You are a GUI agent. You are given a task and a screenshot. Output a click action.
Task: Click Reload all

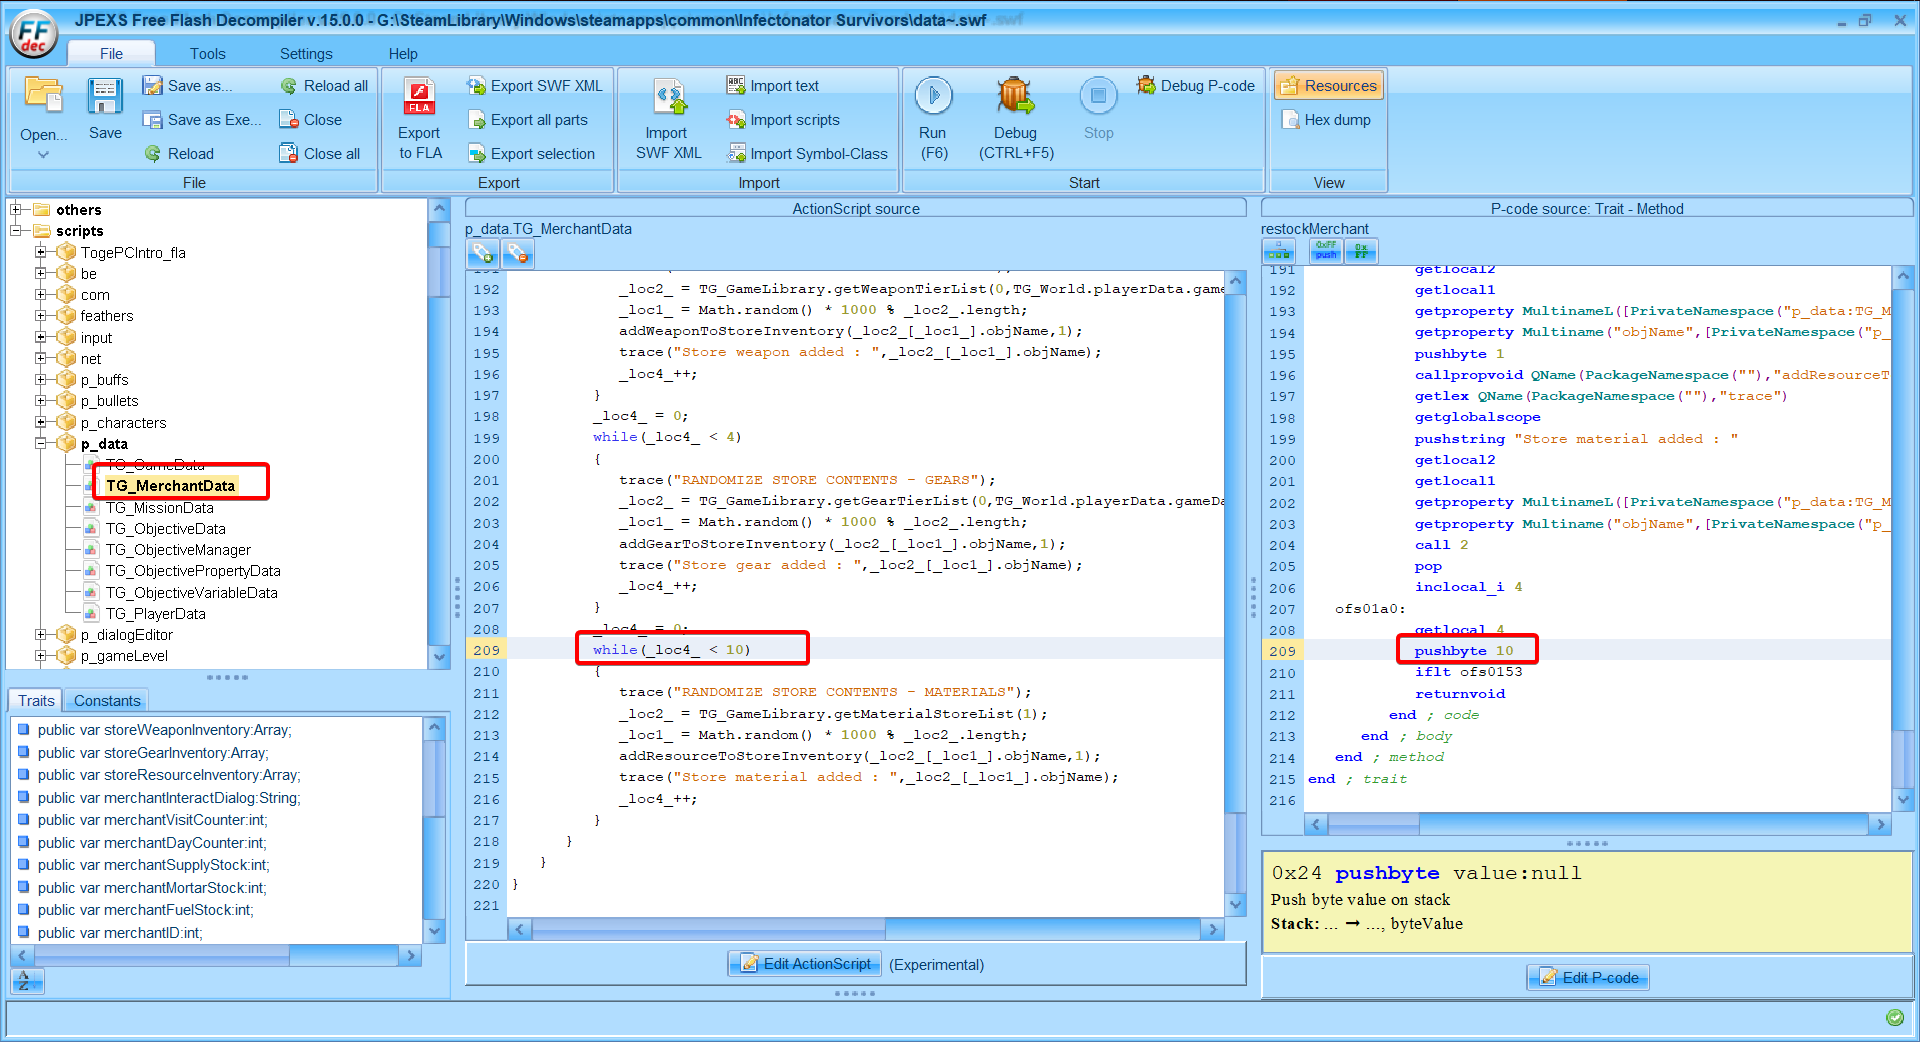[x=324, y=86]
